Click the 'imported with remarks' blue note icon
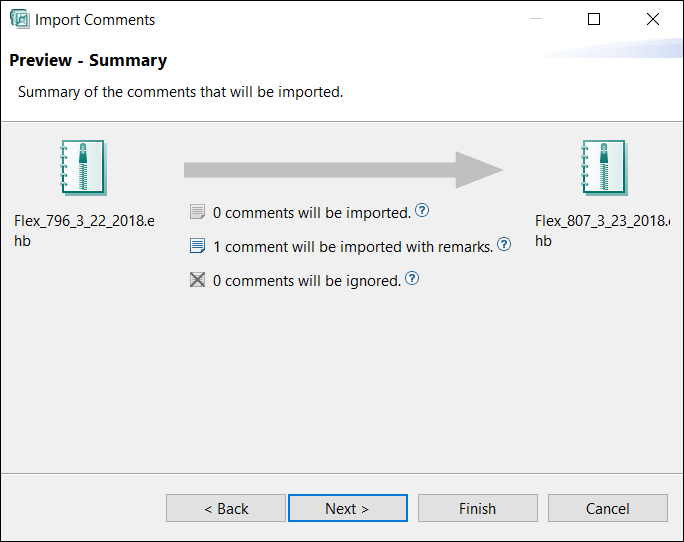Screen dimensions: 684x542 tap(198, 246)
